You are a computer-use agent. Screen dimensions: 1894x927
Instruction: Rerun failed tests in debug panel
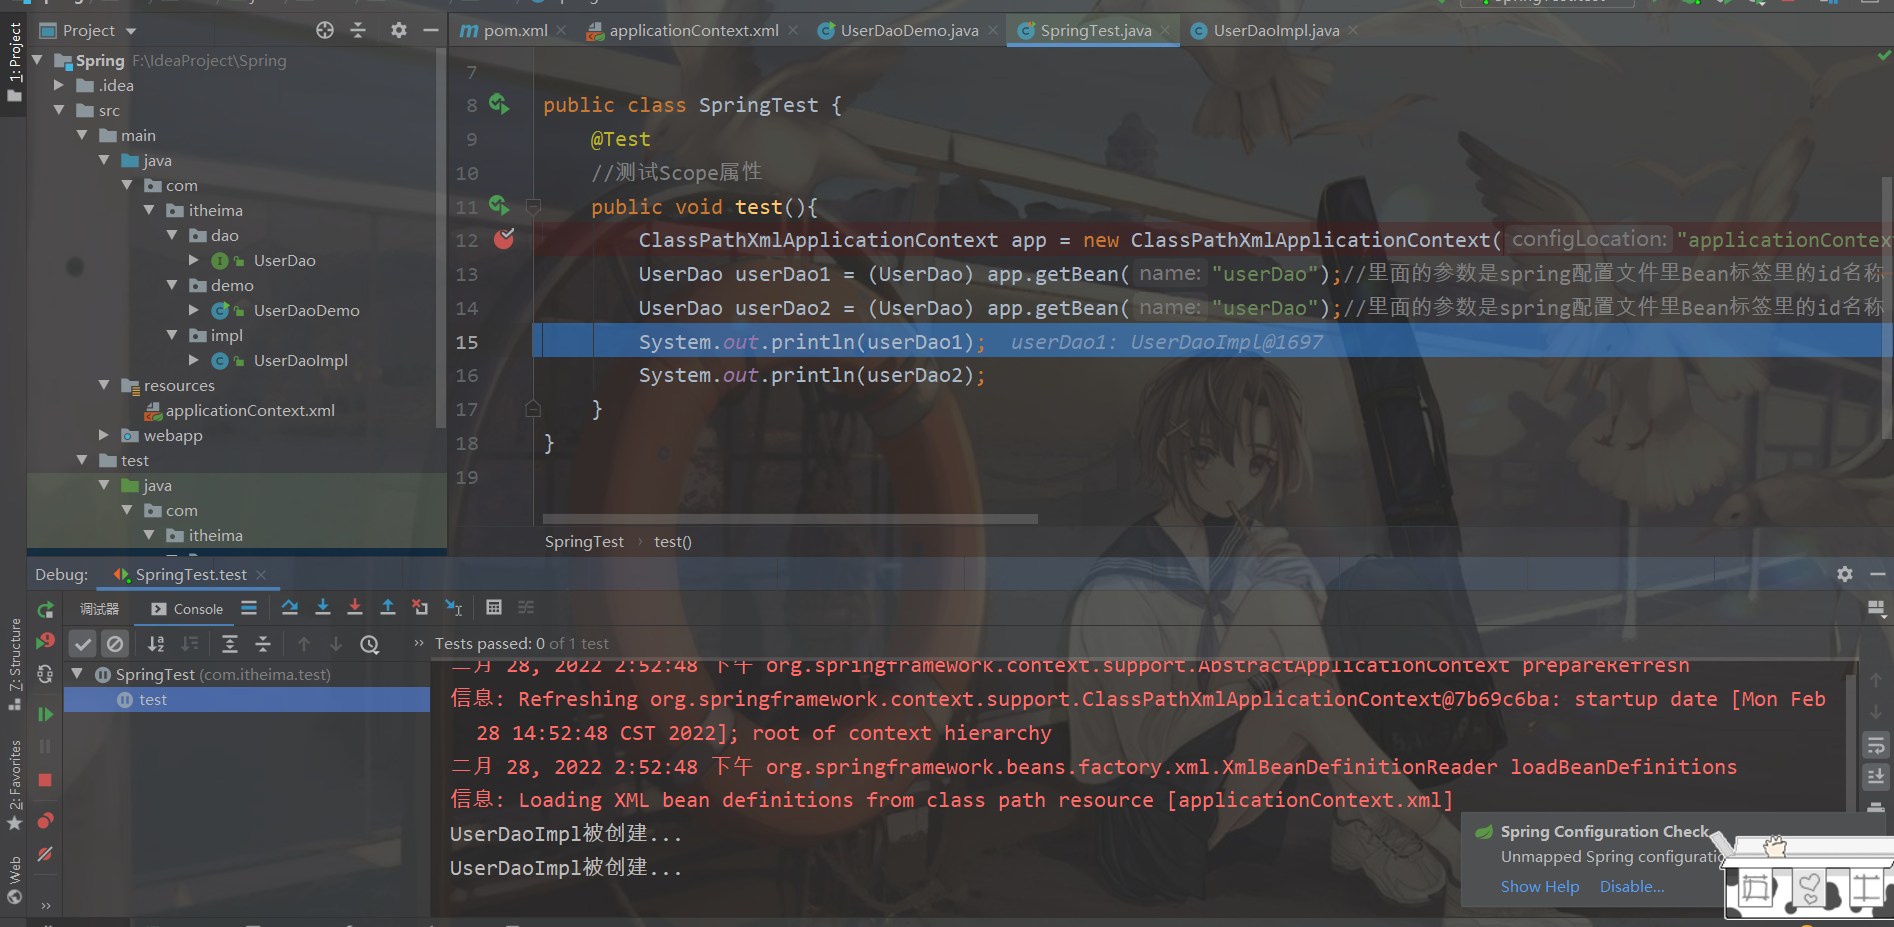click(x=45, y=642)
